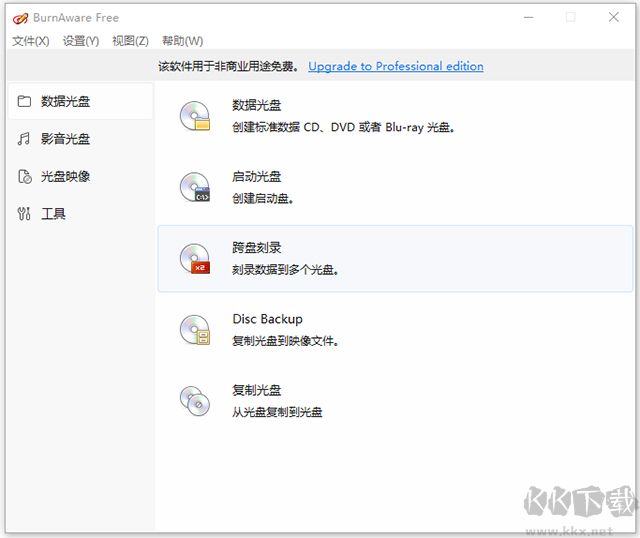The image size is (640, 538).
Task: Click the Disc Backup disc icon
Action: 195,330
